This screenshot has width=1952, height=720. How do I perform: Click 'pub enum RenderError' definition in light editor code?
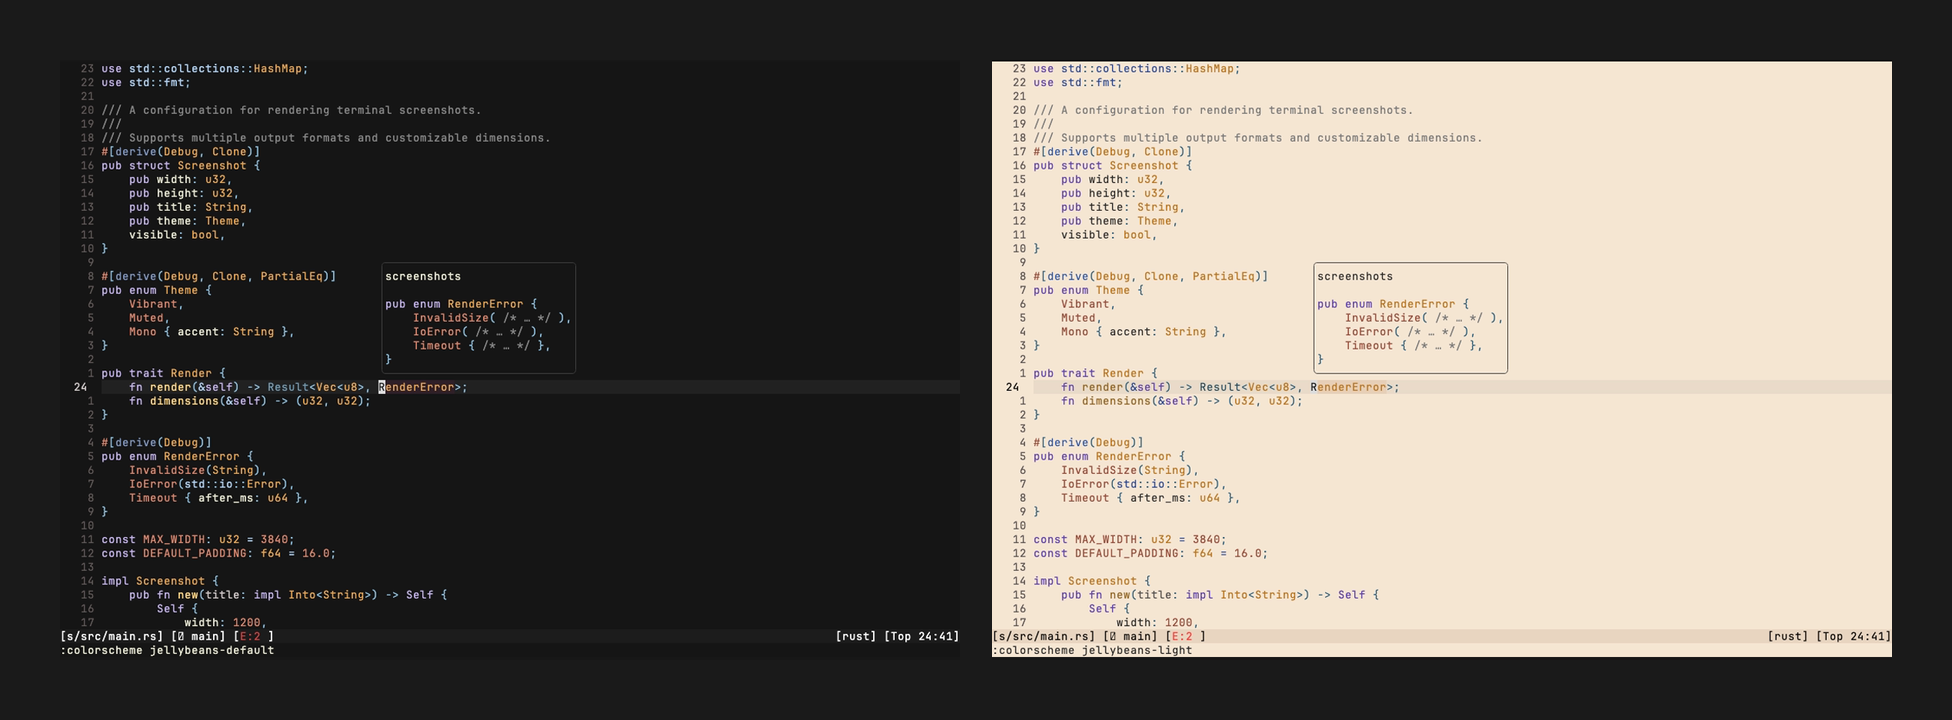(1102, 457)
